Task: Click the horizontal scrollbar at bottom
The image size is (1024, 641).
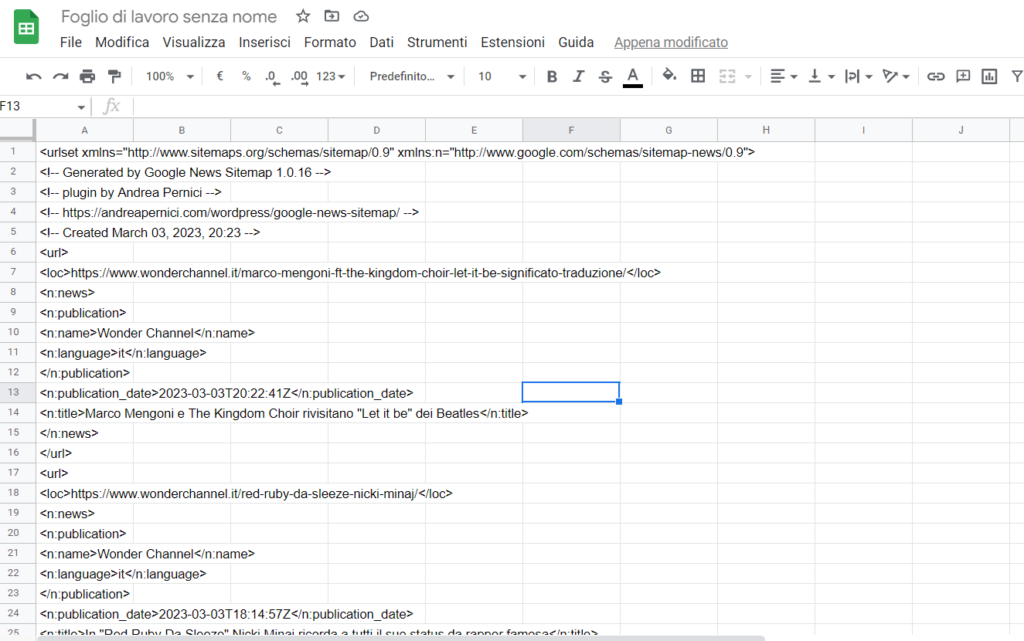Action: pyautogui.click(x=401, y=638)
